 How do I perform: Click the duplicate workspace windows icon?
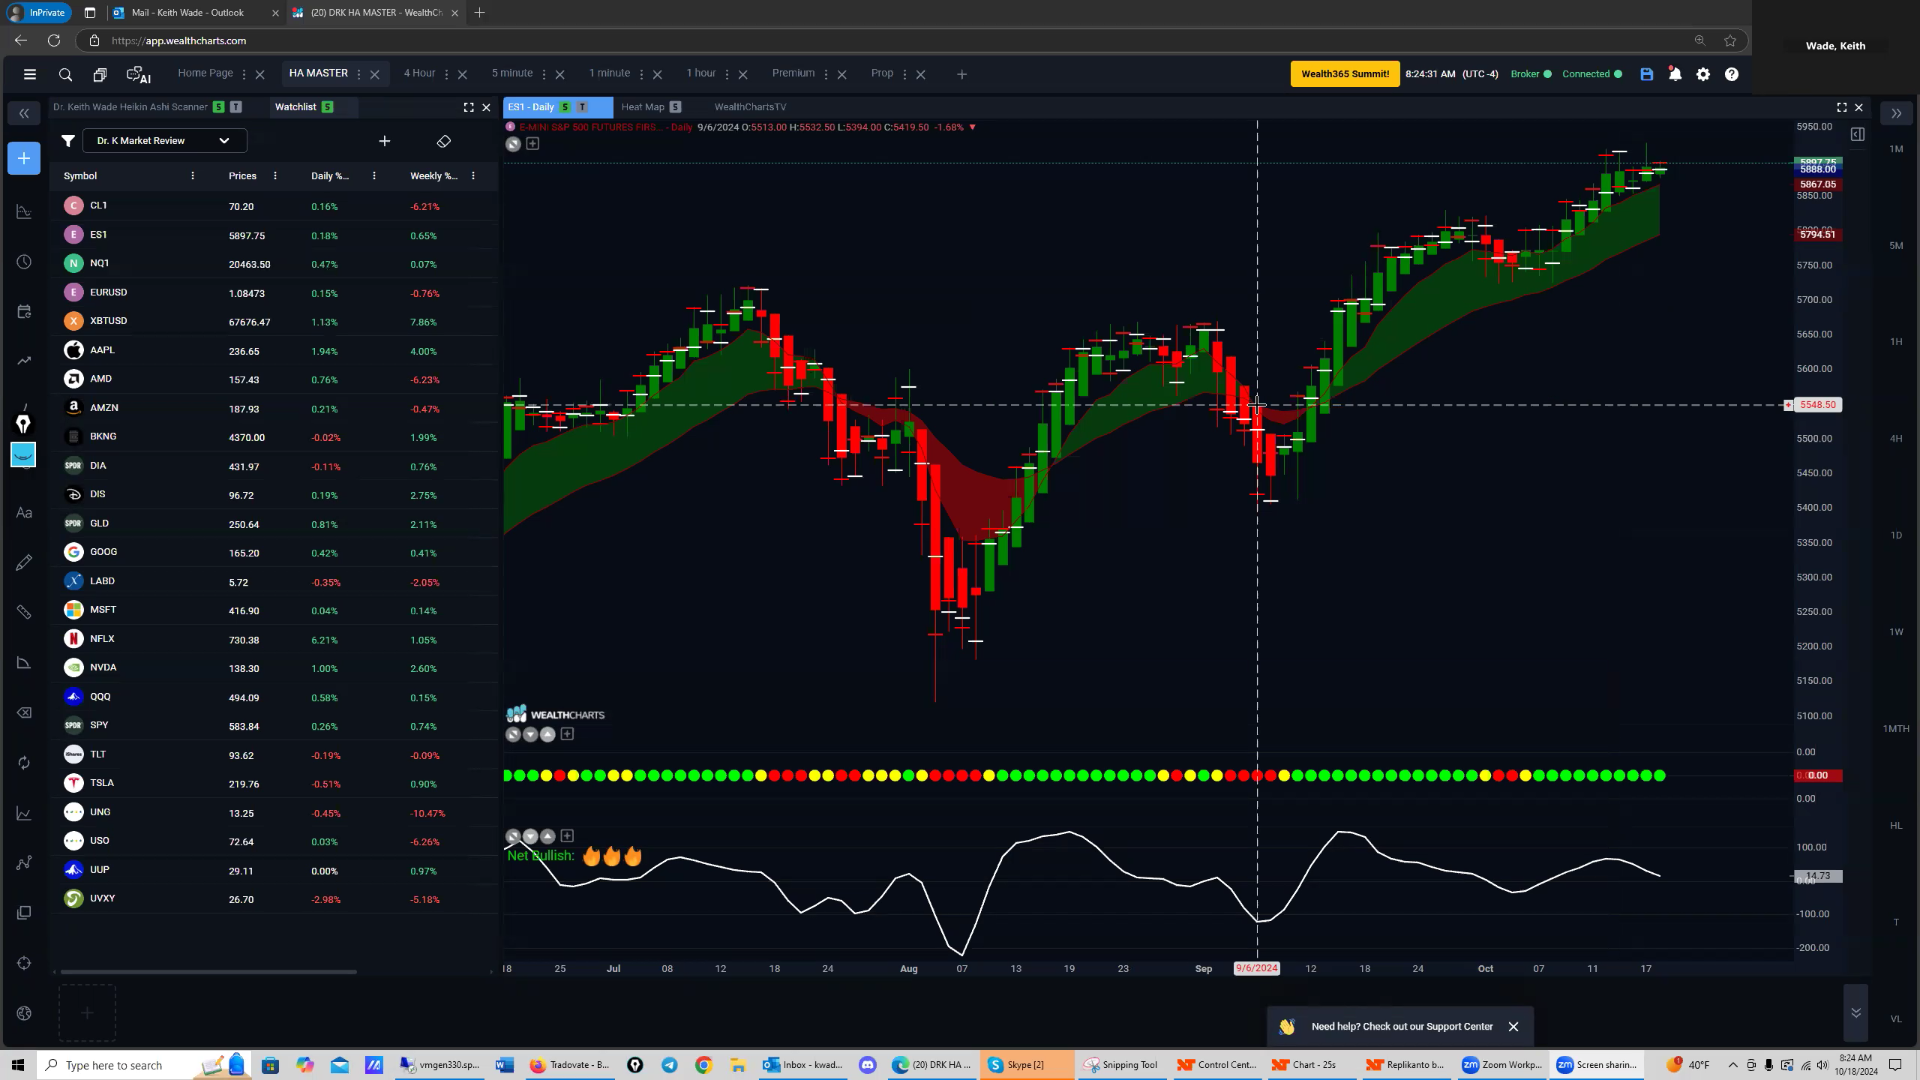[100, 74]
